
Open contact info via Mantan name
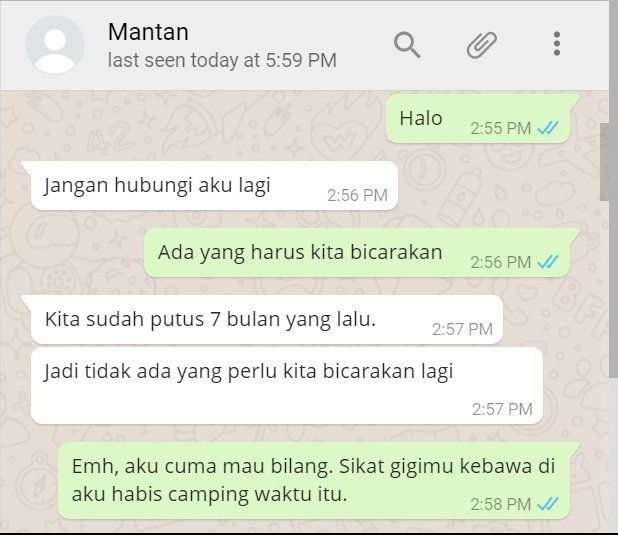click(x=148, y=32)
